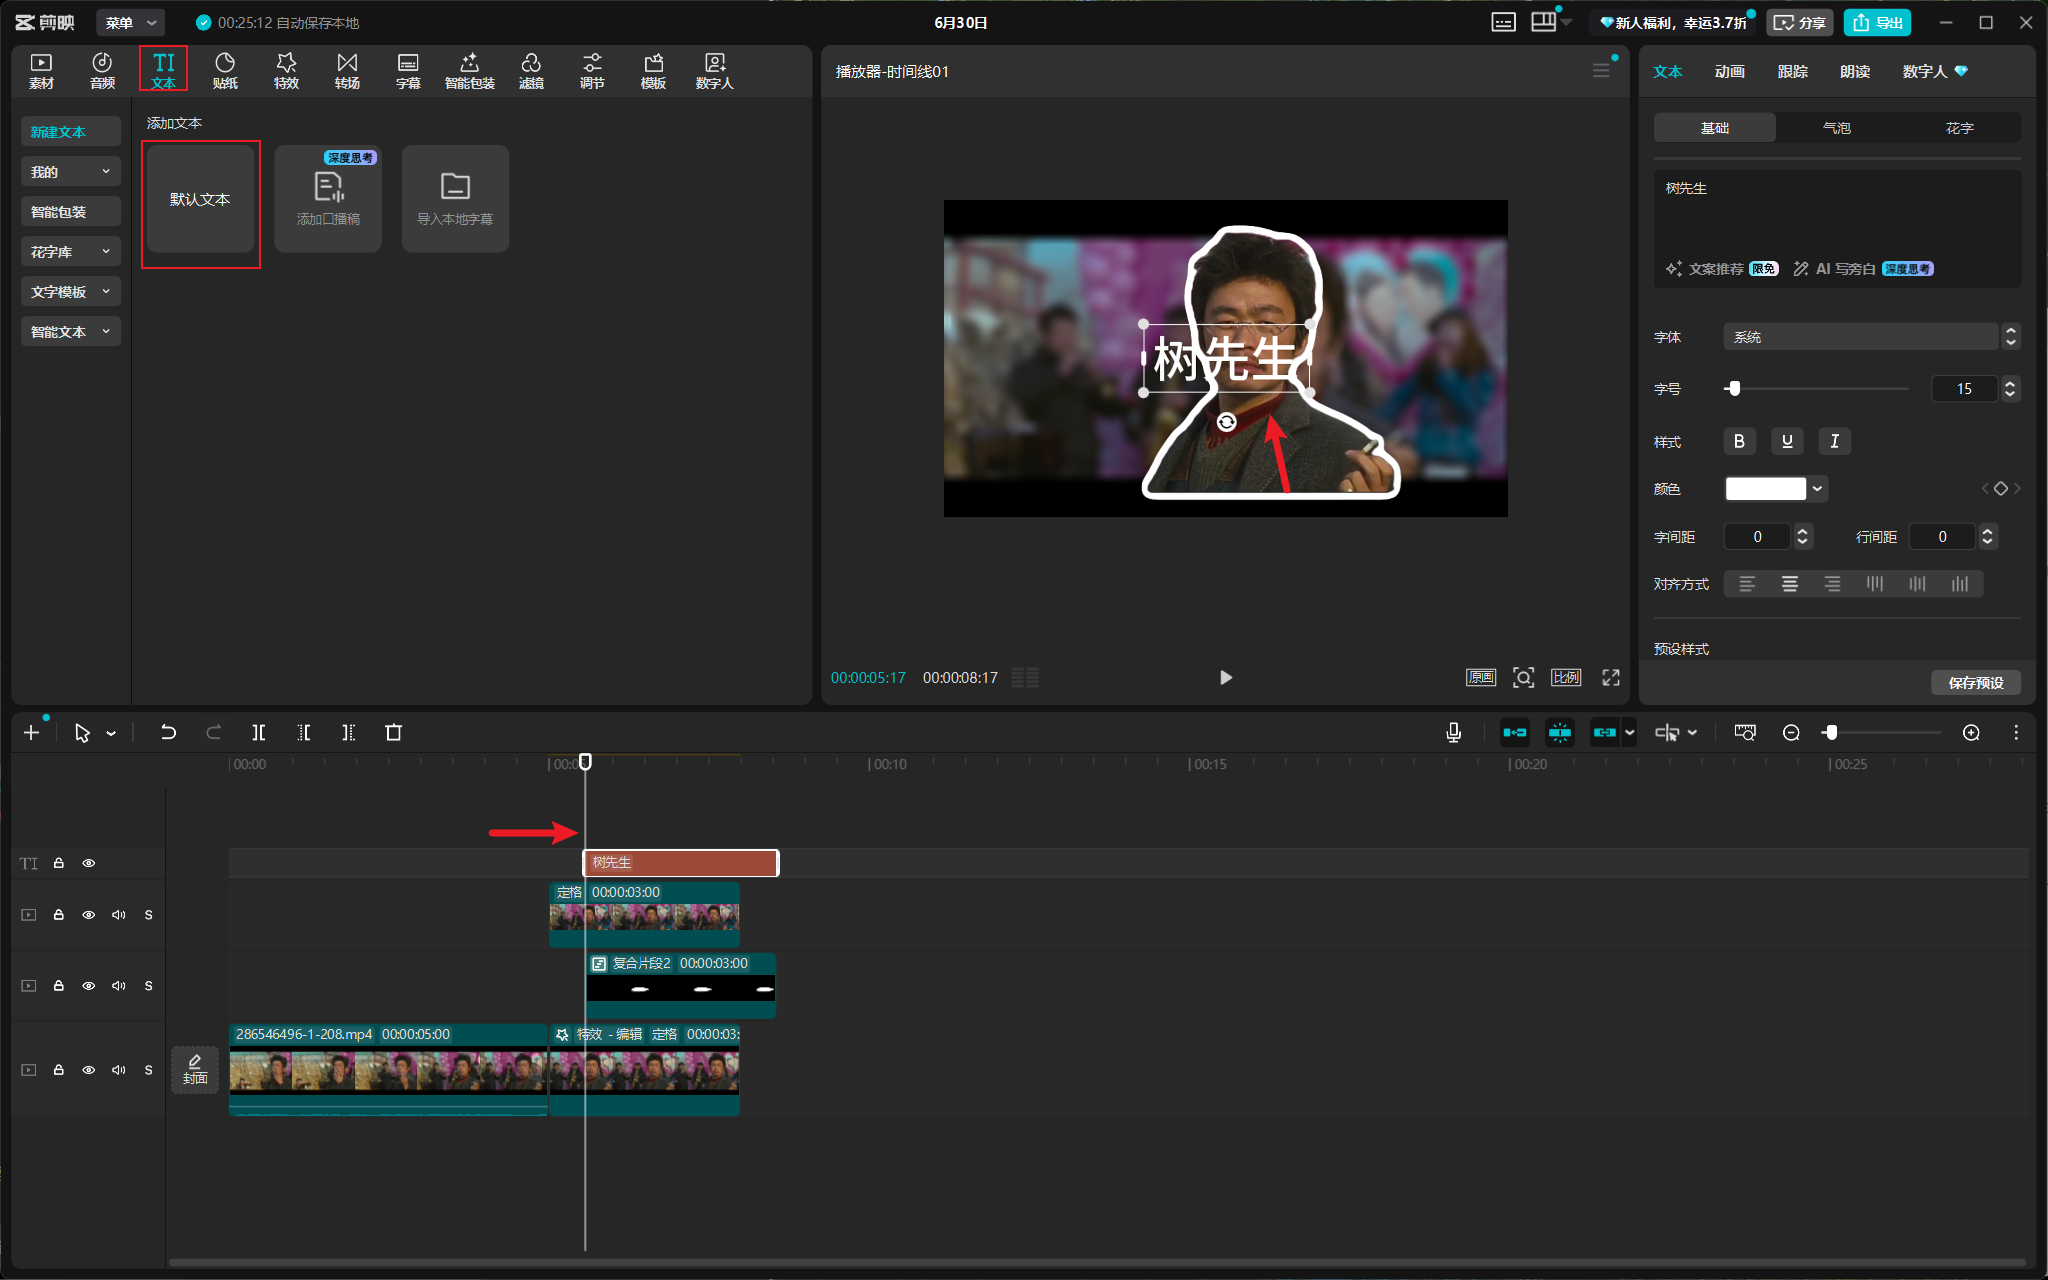
Task: Click the 默认文本 default text thumbnail
Action: coord(200,199)
